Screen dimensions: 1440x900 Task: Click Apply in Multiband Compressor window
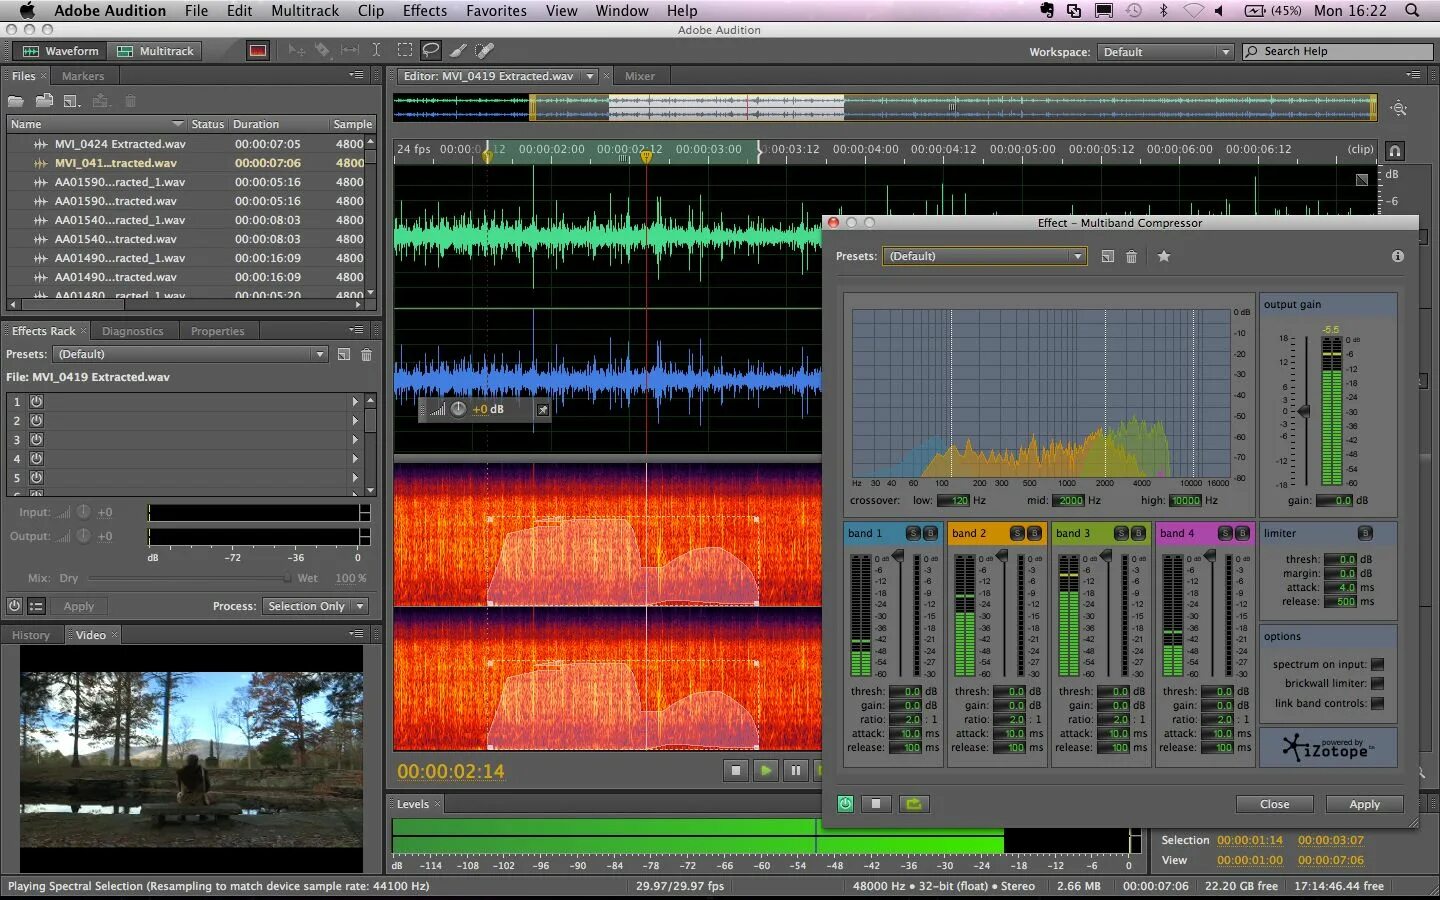(x=1364, y=804)
